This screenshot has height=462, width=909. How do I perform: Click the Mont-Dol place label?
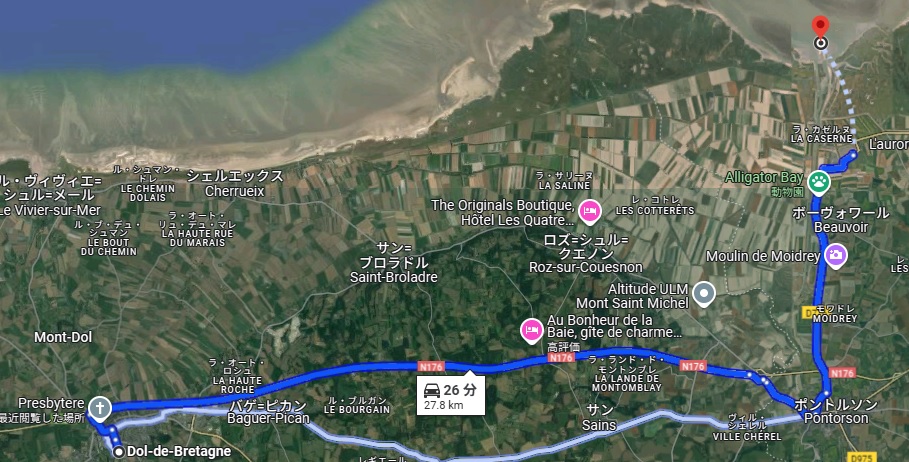[63, 337]
